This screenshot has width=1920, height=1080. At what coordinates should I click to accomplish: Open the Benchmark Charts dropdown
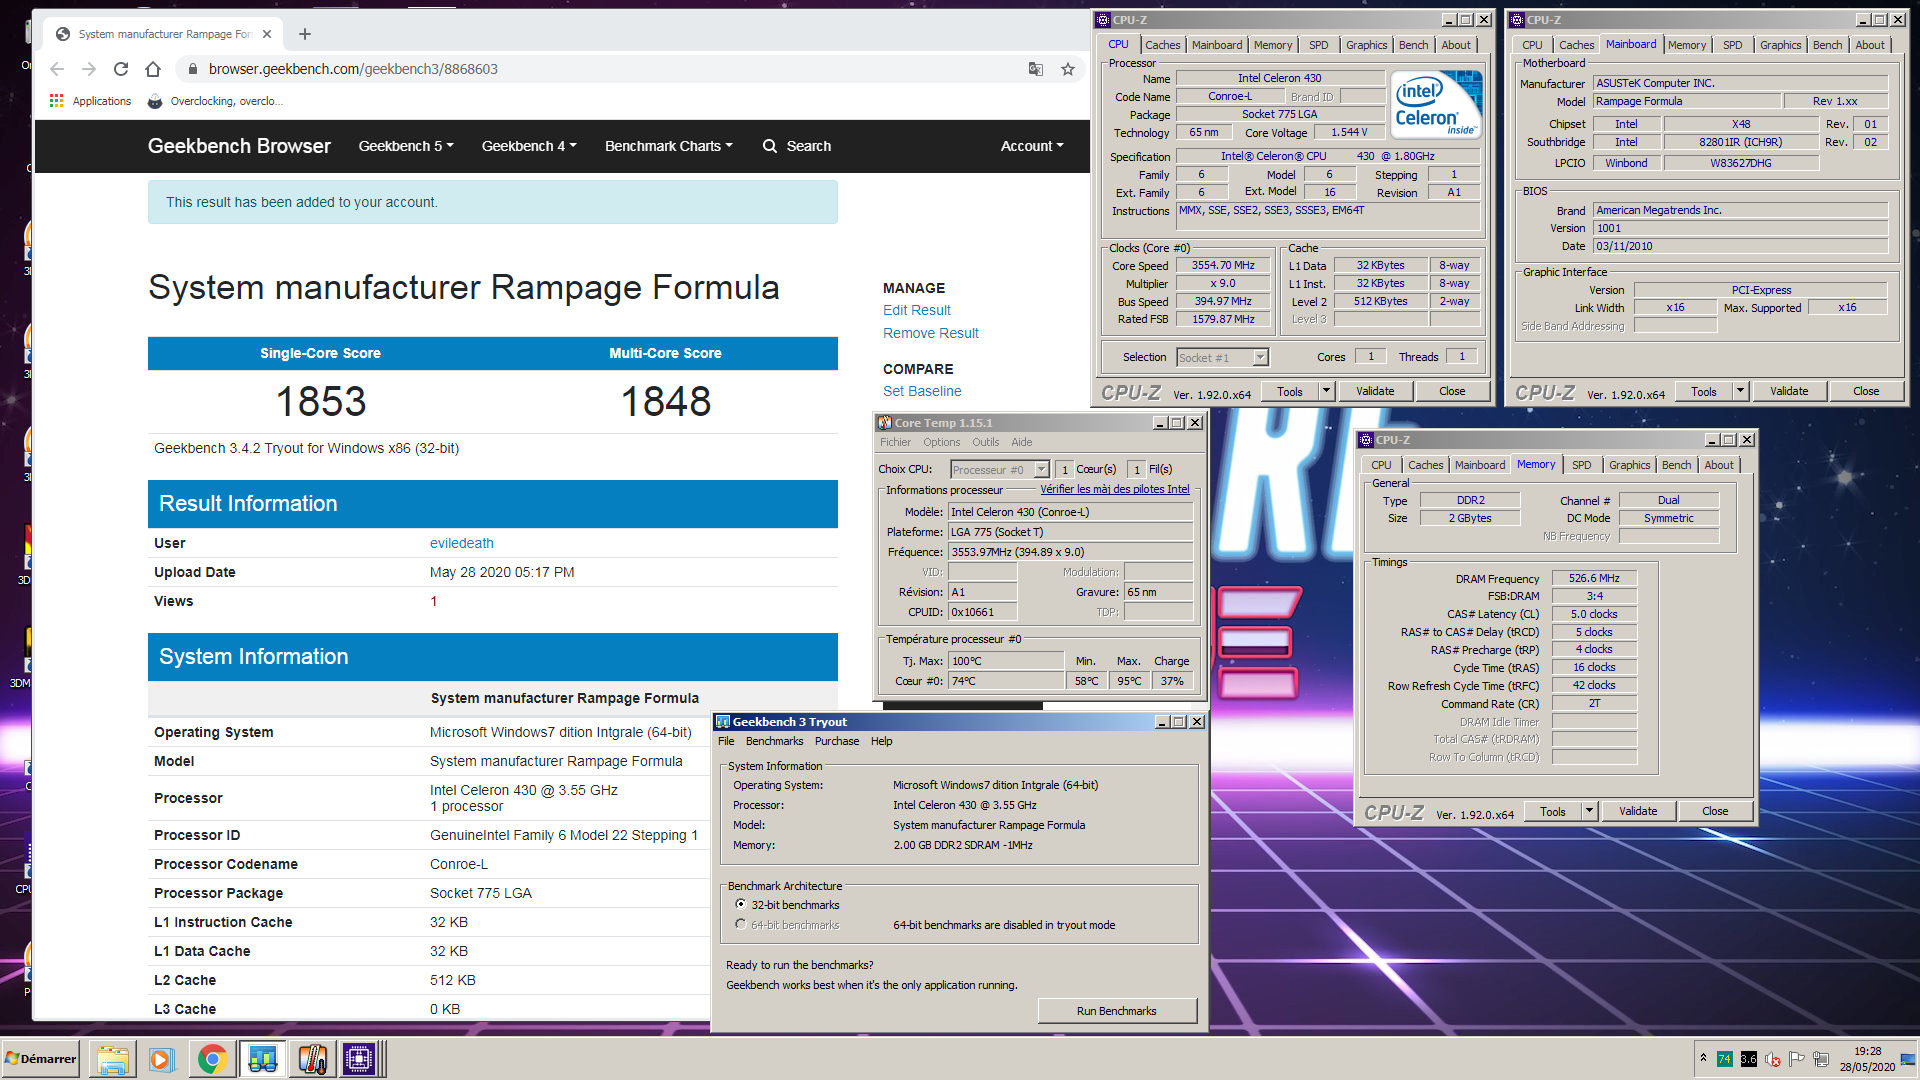pos(669,146)
